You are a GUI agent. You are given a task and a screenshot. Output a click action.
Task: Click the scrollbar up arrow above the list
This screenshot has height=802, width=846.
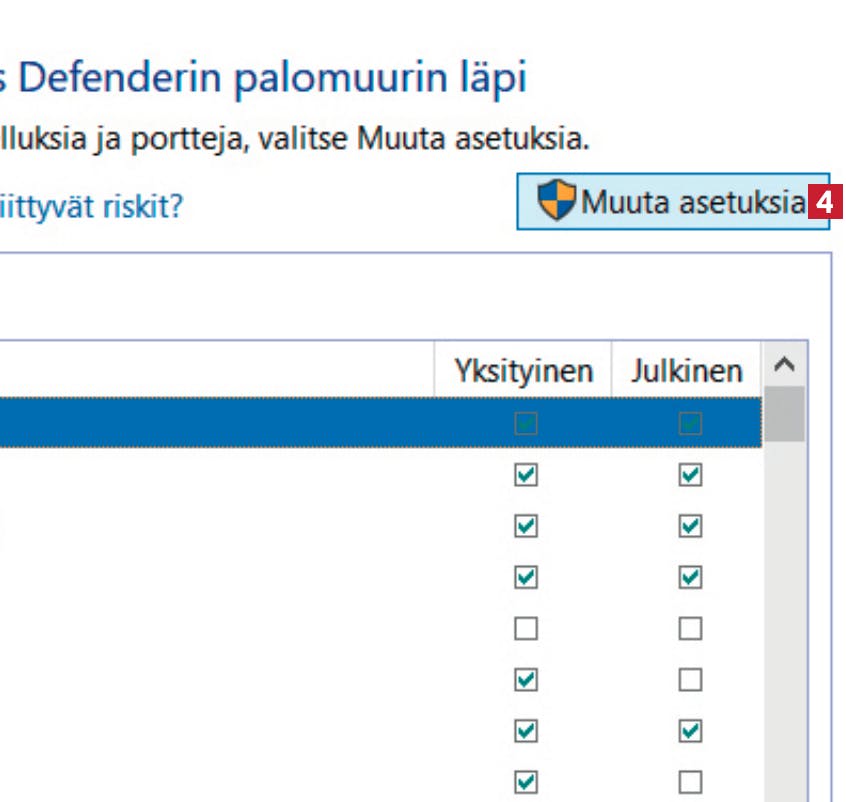784,365
